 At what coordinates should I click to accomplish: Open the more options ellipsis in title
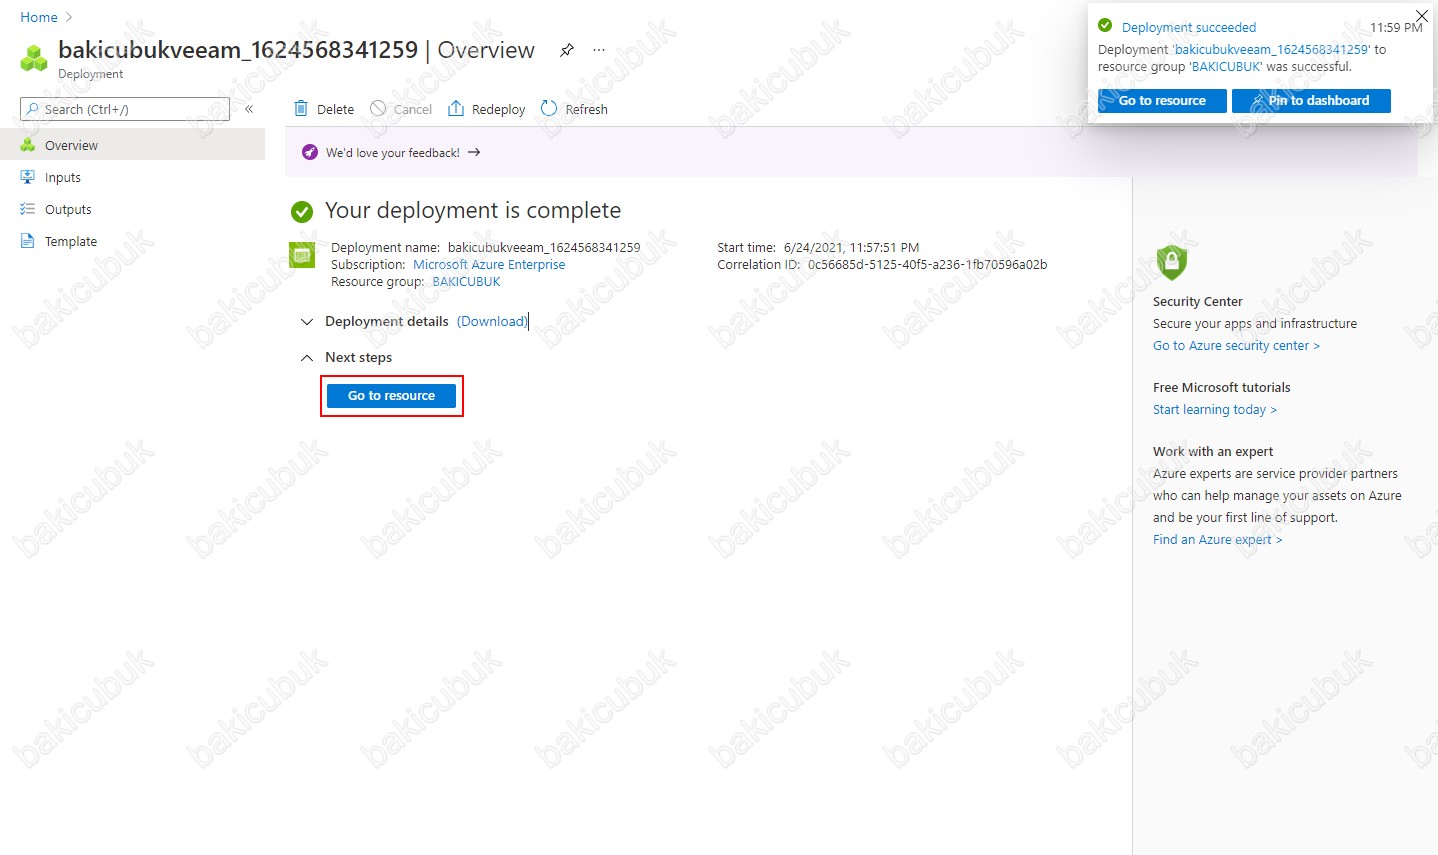point(599,50)
